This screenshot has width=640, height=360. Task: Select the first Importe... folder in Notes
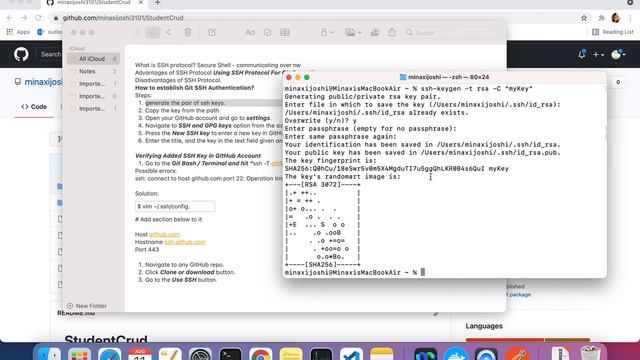click(93, 84)
